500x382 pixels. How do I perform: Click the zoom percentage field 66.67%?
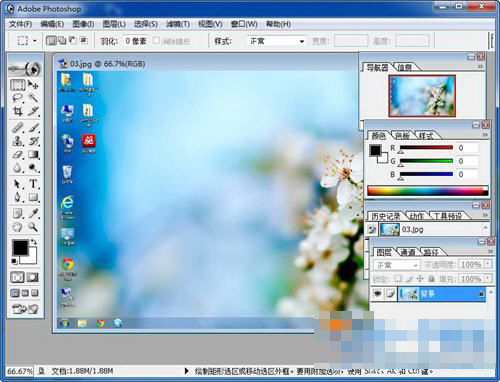point(20,371)
